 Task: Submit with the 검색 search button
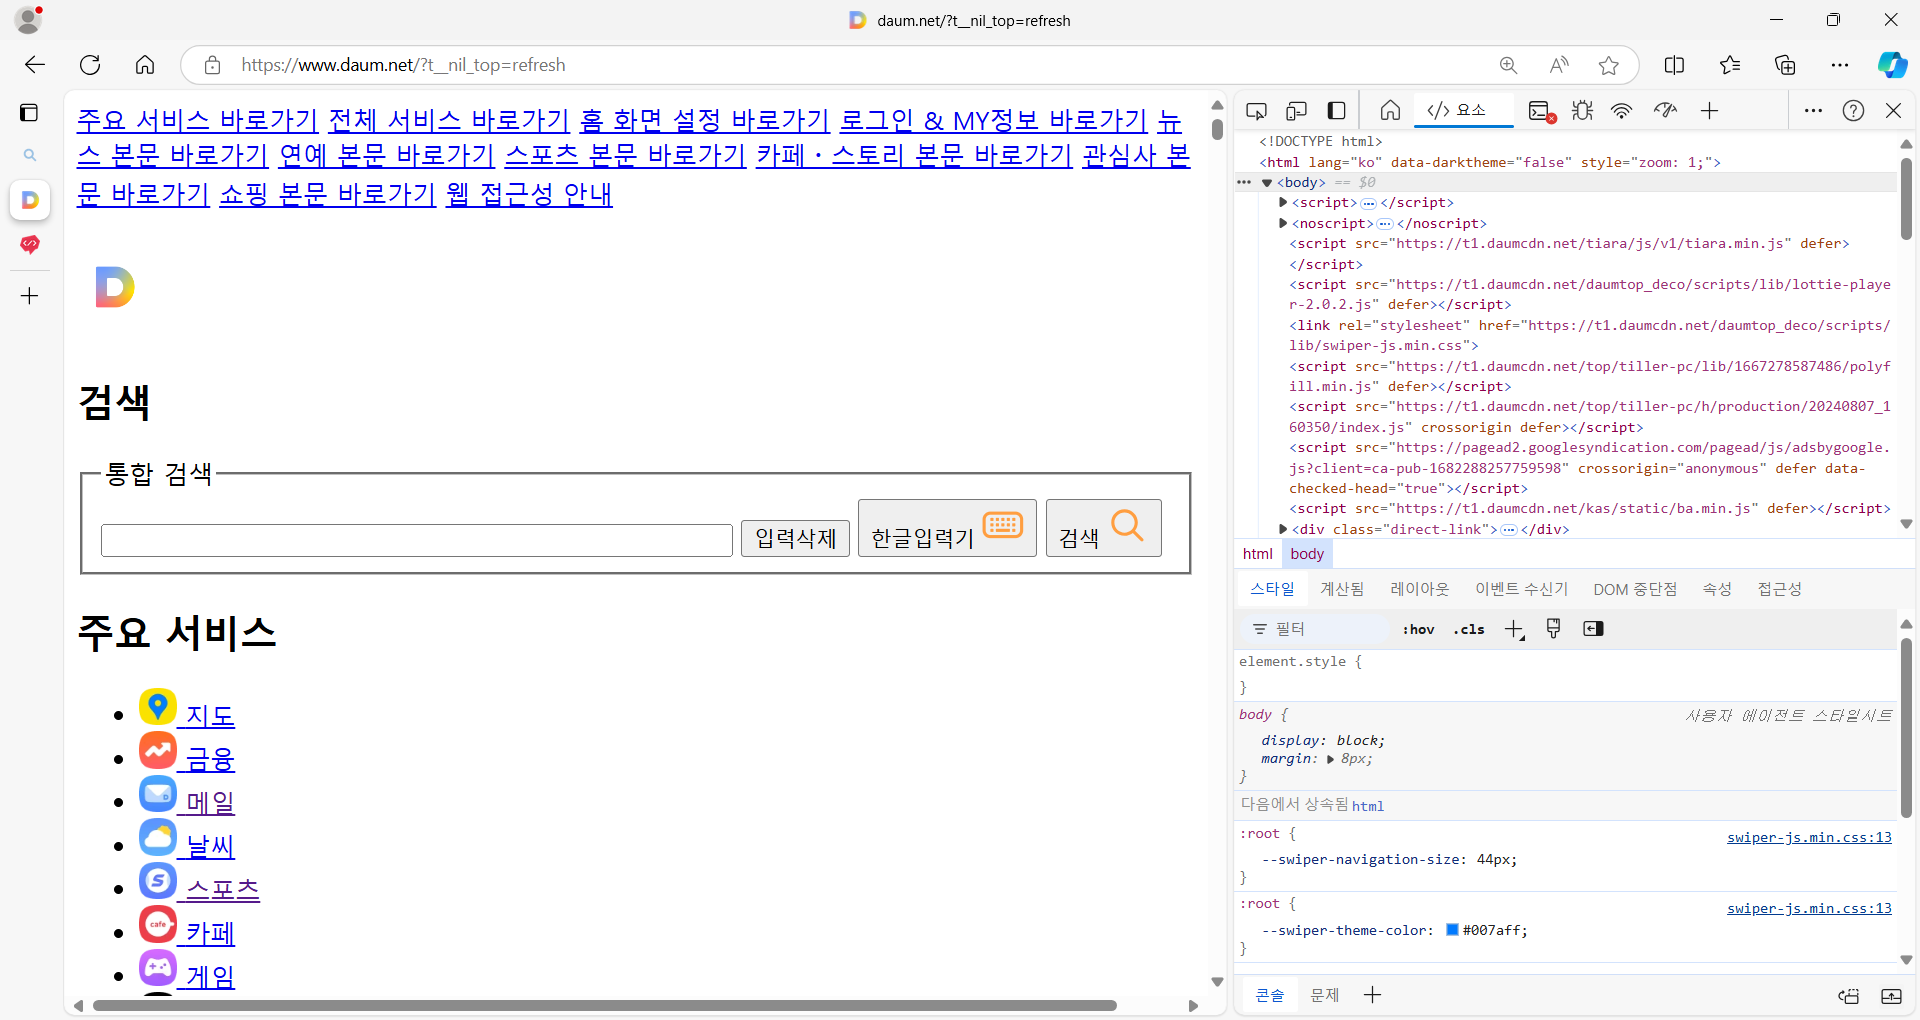coord(1104,528)
